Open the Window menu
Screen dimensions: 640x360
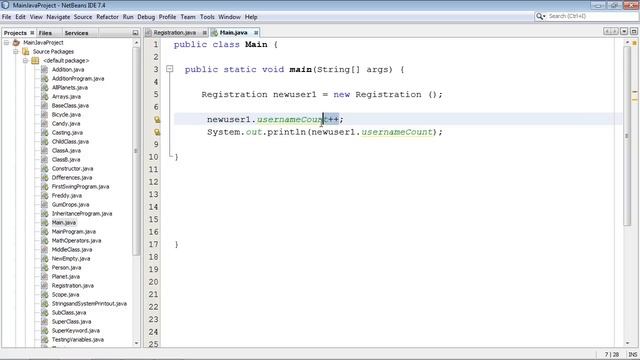coord(229,17)
